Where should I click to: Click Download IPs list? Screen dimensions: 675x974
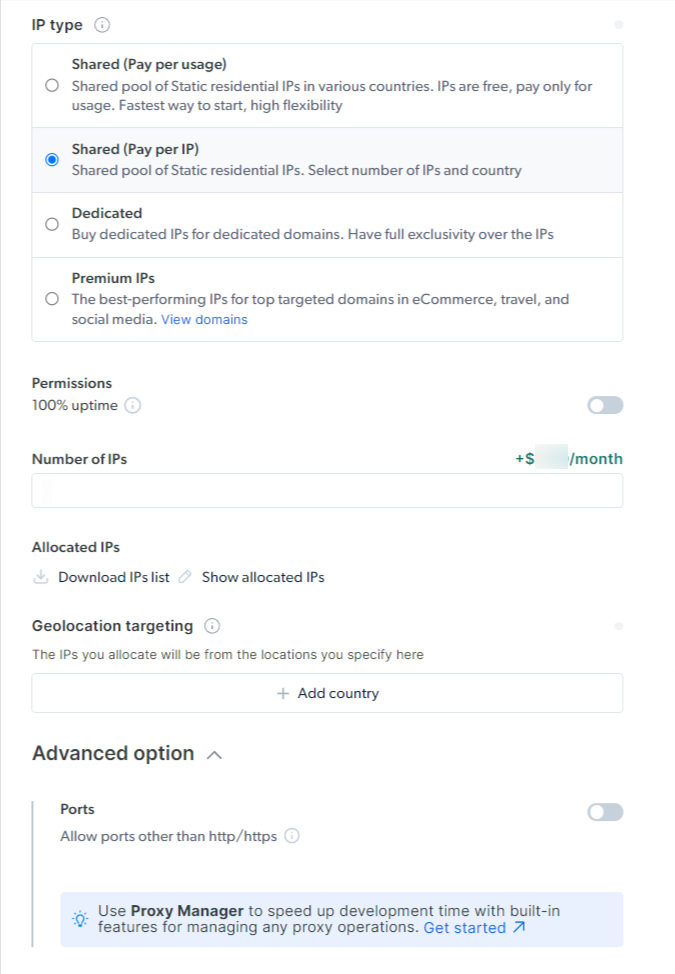pos(113,577)
